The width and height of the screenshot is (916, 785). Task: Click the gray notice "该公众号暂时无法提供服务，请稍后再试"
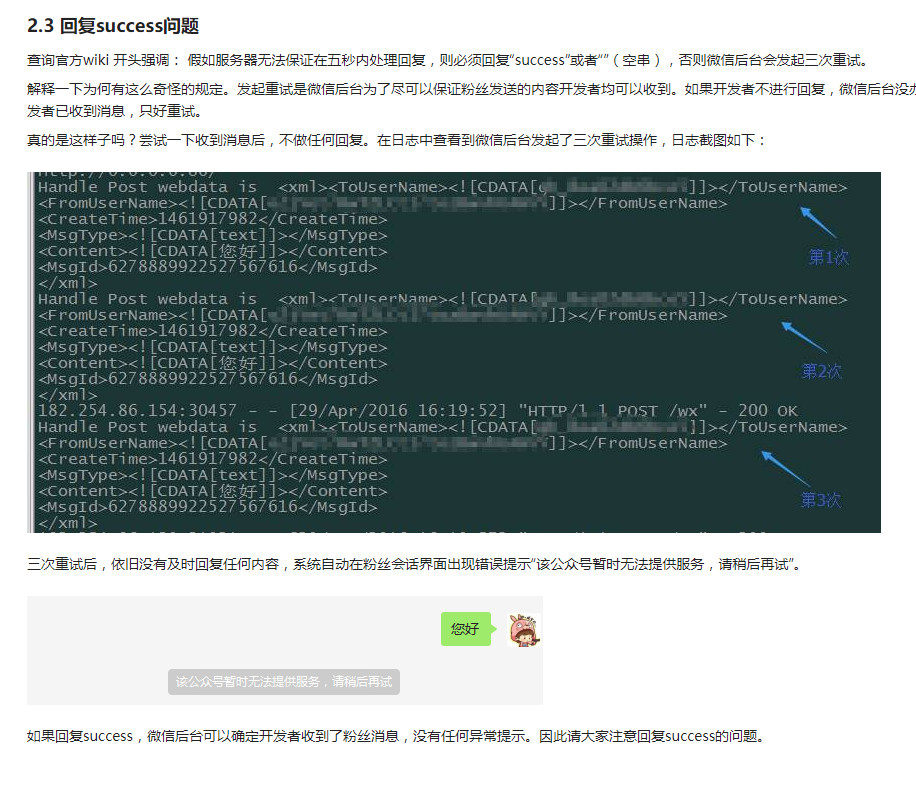tap(284, 682)
